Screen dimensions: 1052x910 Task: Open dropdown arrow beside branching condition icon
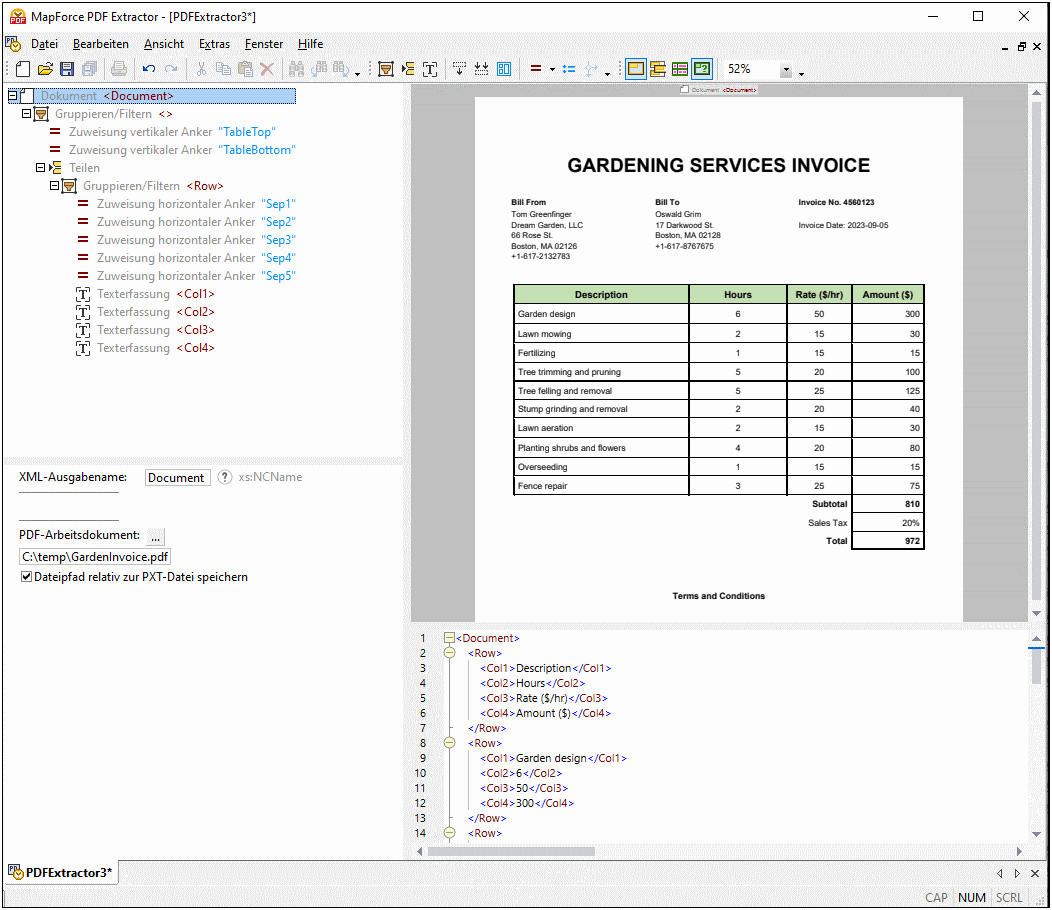click(x=607, y=74)
